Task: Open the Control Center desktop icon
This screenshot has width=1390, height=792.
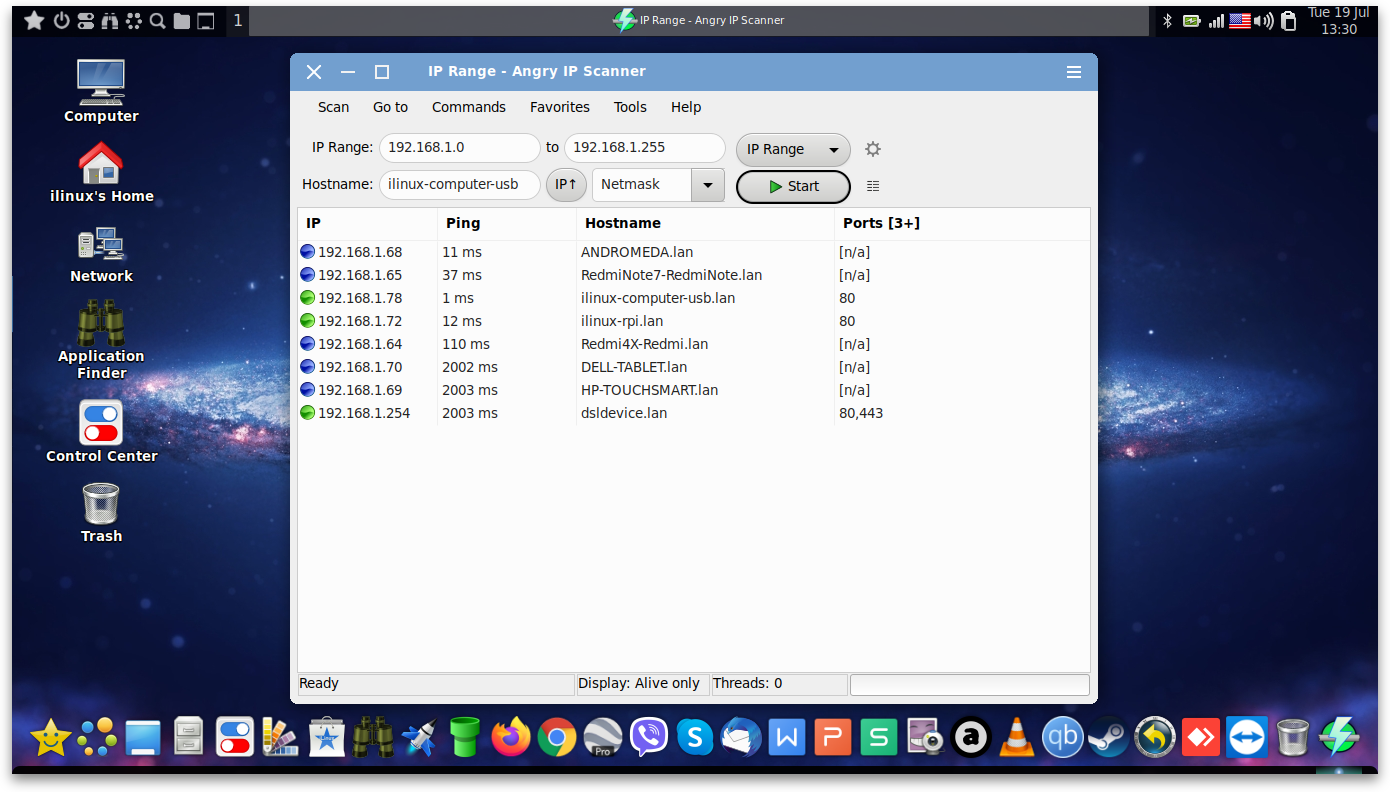Action: 101,432
